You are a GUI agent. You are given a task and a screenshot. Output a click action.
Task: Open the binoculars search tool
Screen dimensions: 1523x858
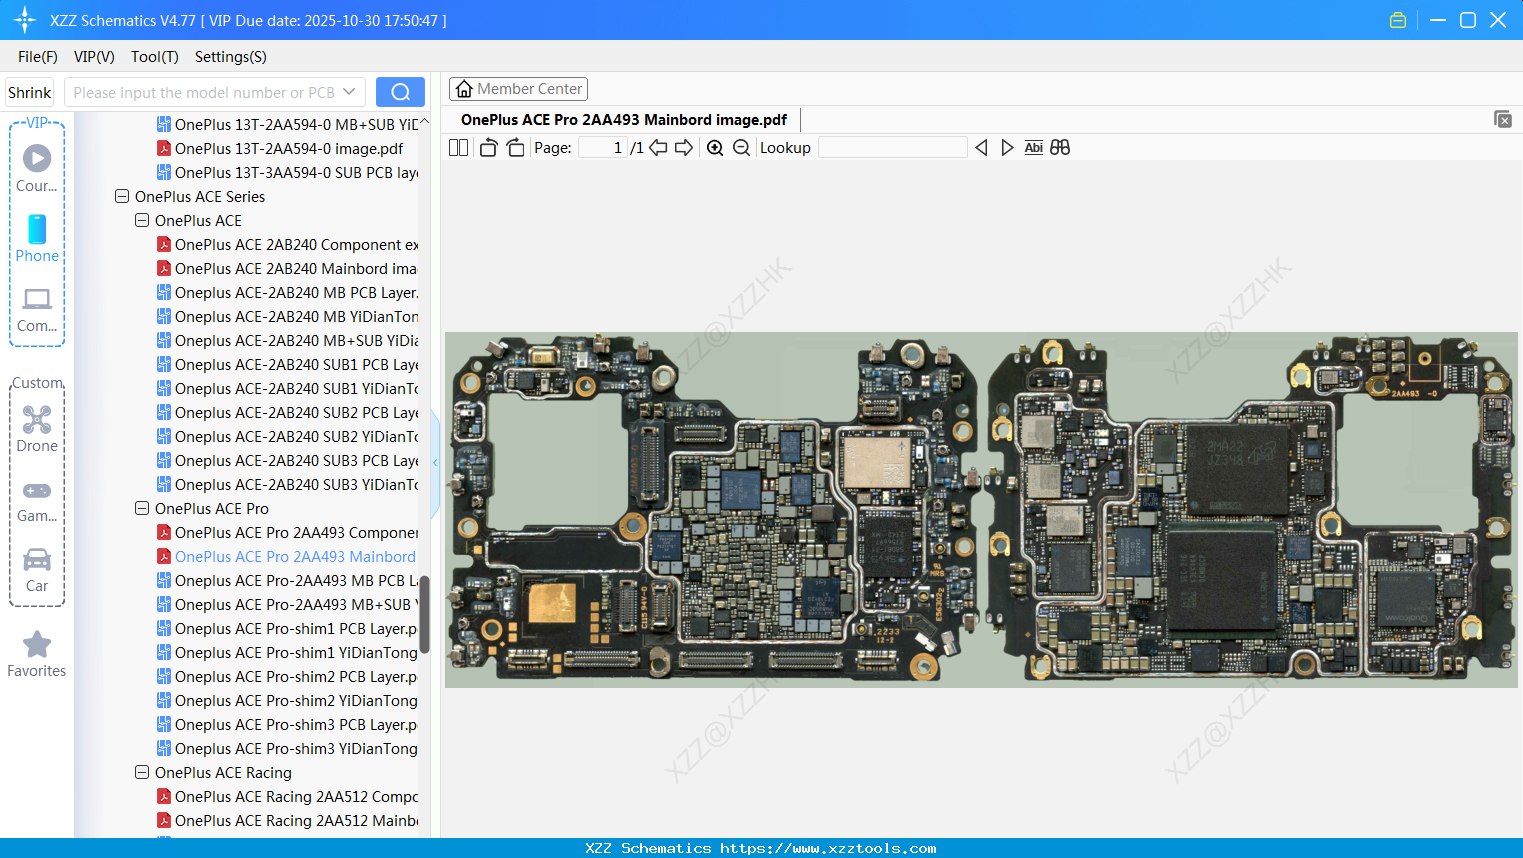(x=1060, y=147)
